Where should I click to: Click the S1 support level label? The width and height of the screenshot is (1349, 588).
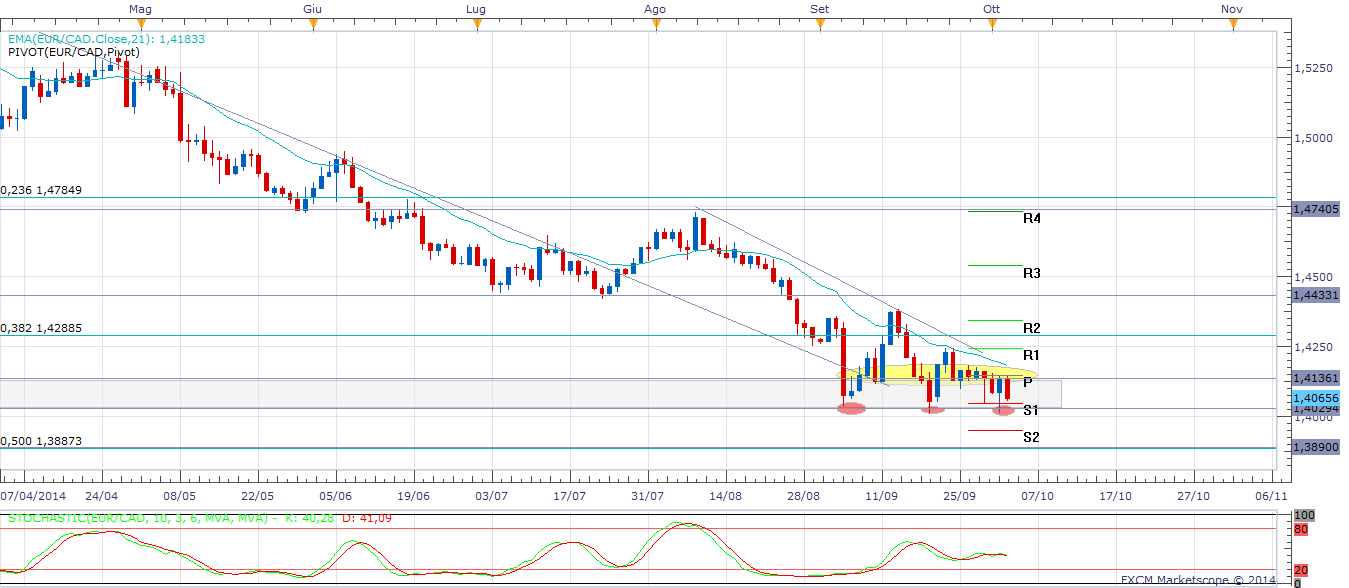pyautogui.click(x=1031, y=409)
